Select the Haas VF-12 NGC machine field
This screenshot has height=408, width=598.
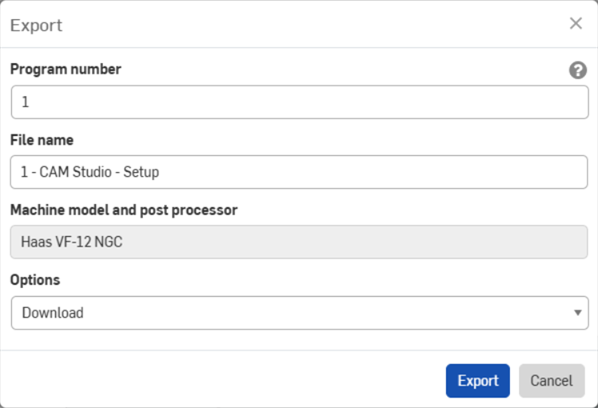coord(299,242)
